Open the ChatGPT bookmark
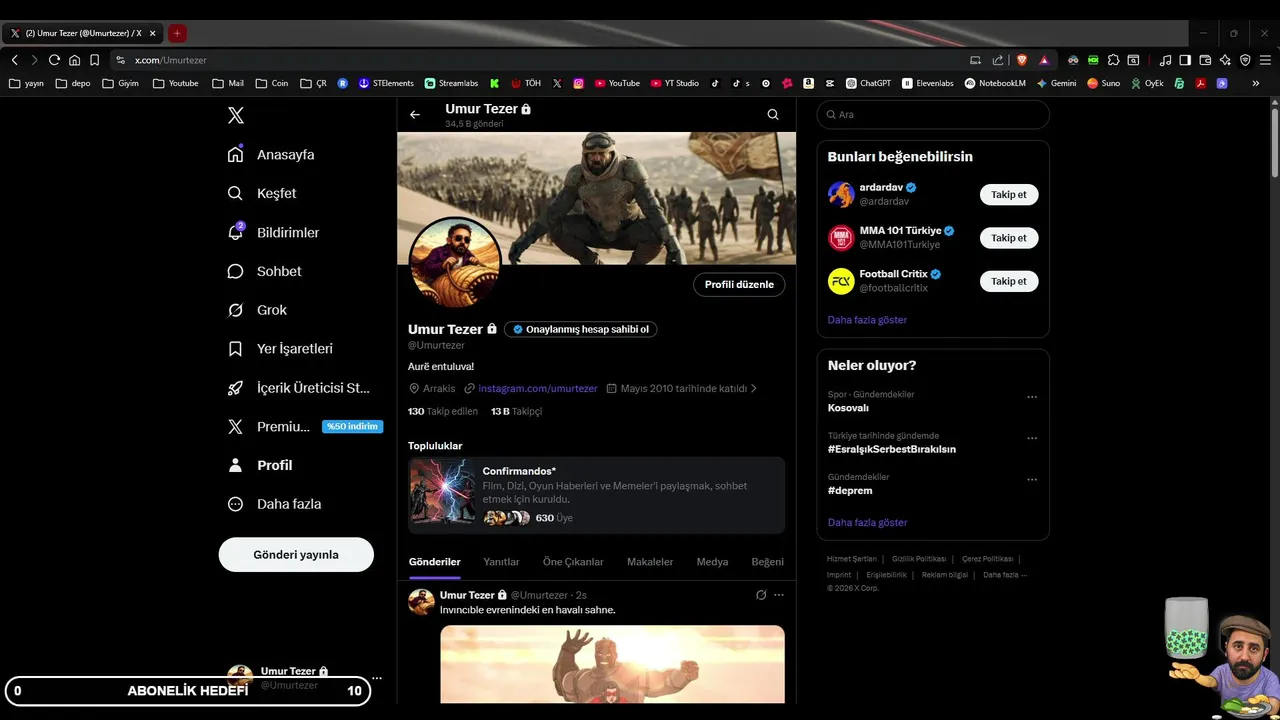Image resolution: width=1280 pixels, height=720 pixels. (x=868, y=84)
